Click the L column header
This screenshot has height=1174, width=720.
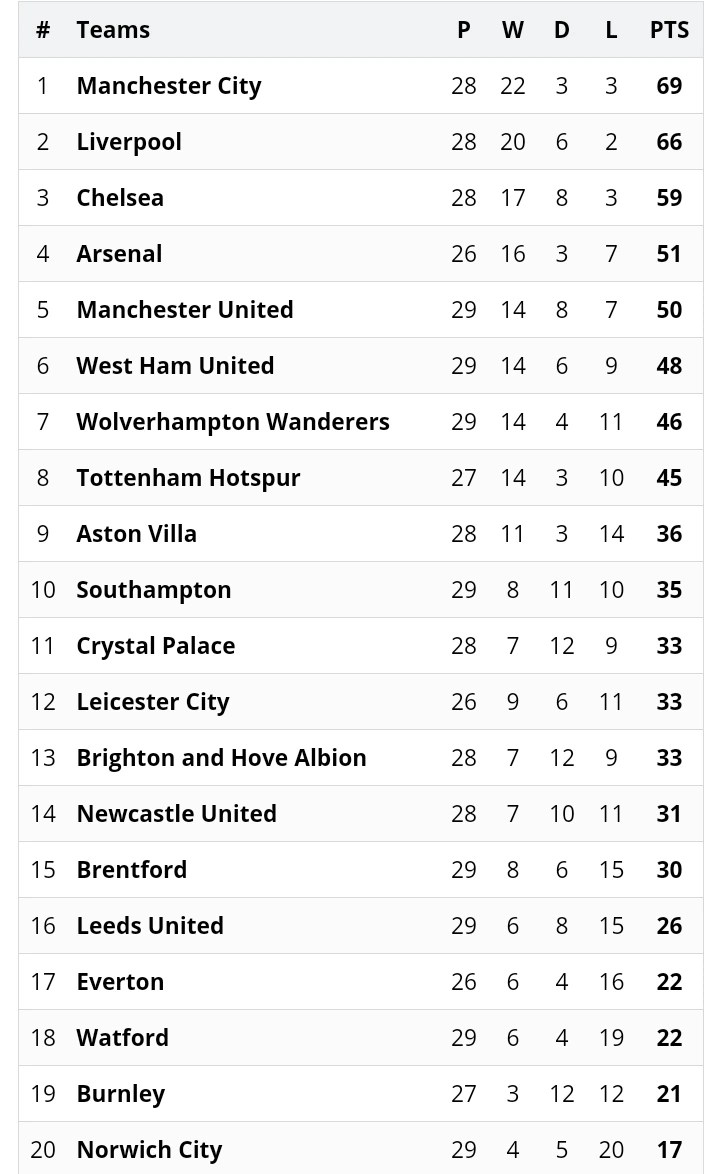[x=611, y=30]
